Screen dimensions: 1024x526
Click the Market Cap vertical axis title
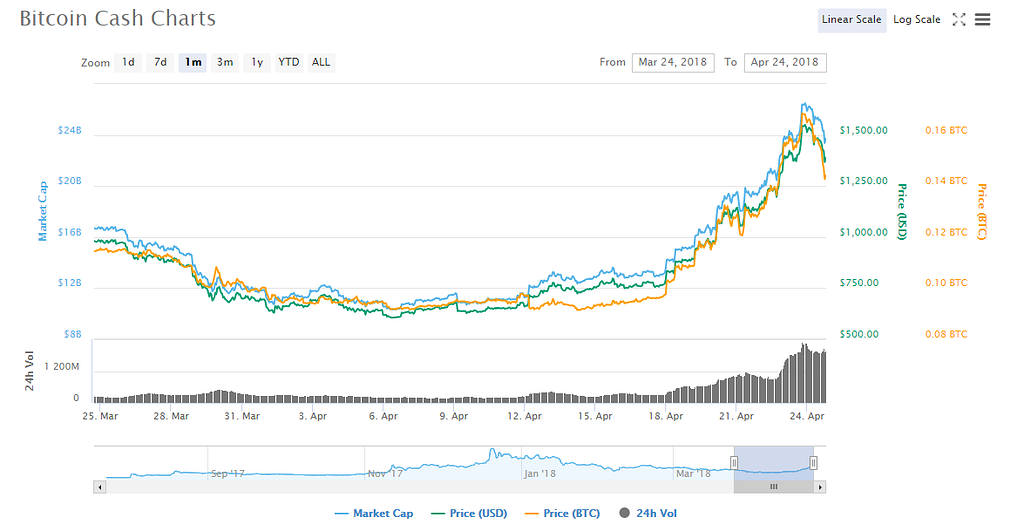[42, 211]
